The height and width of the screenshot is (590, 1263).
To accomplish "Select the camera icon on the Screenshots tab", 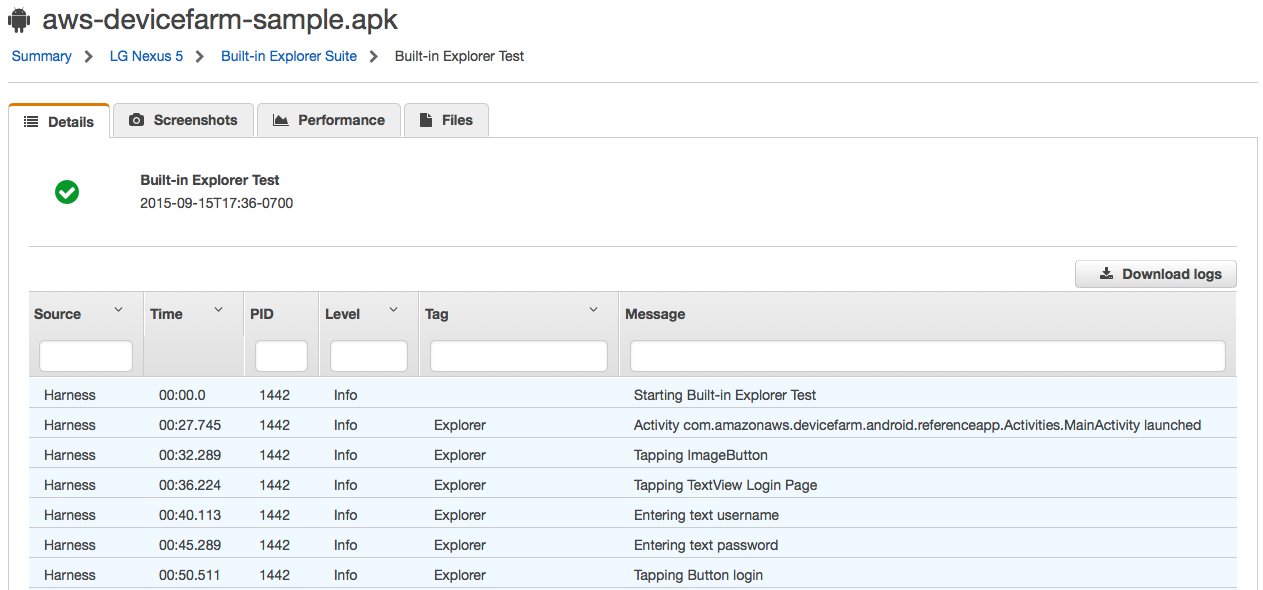I will point(136,120).
